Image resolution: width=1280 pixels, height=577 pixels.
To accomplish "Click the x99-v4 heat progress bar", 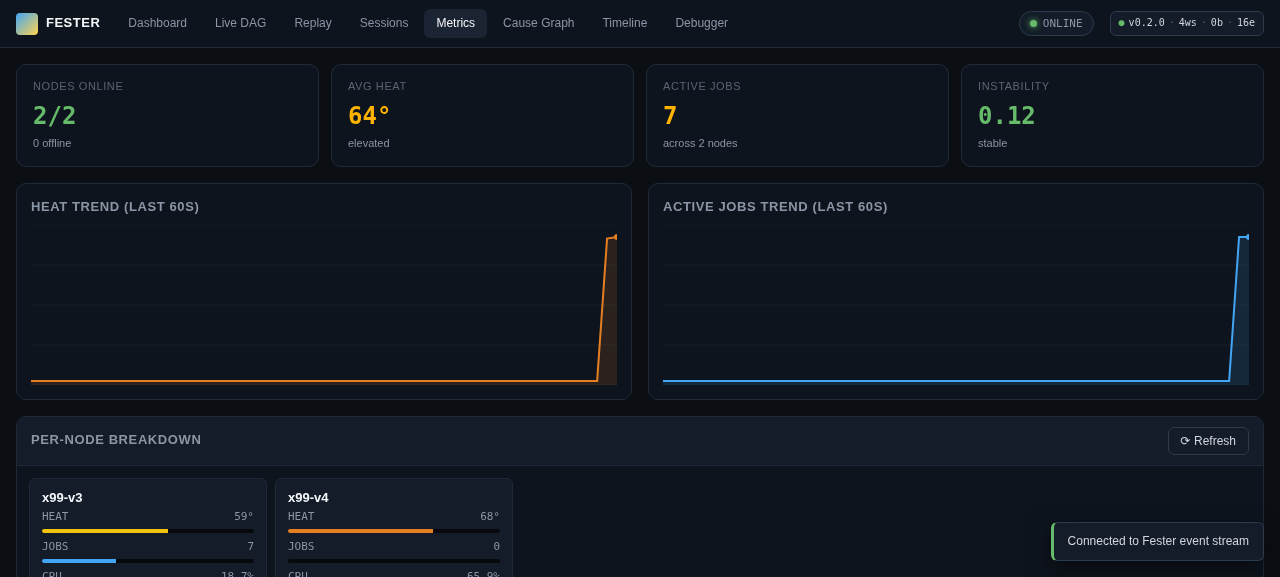I will (x=394, y=531).
